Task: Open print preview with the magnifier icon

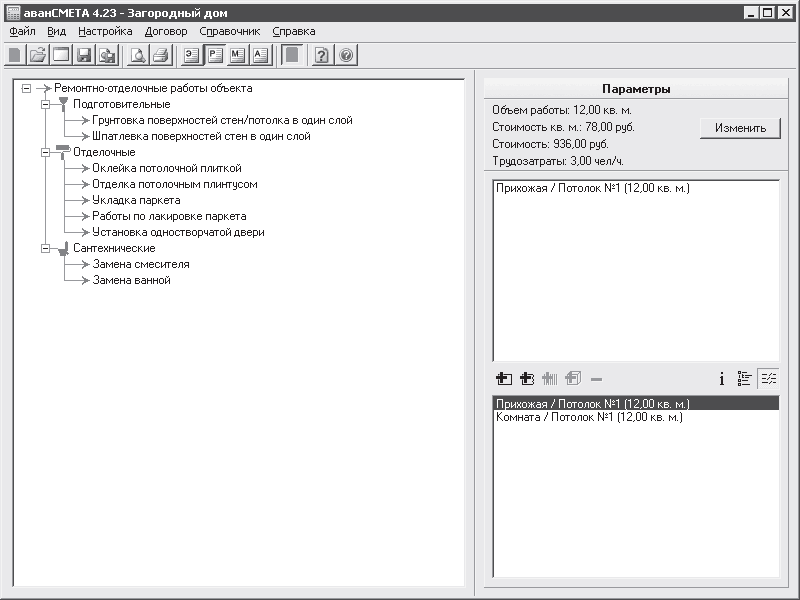Action: 138,55
